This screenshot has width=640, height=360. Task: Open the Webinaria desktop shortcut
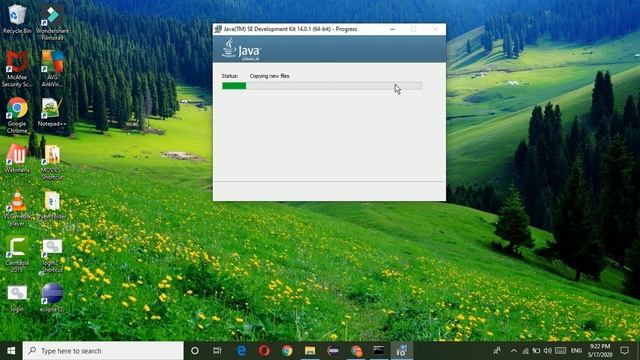pos(17,159)
